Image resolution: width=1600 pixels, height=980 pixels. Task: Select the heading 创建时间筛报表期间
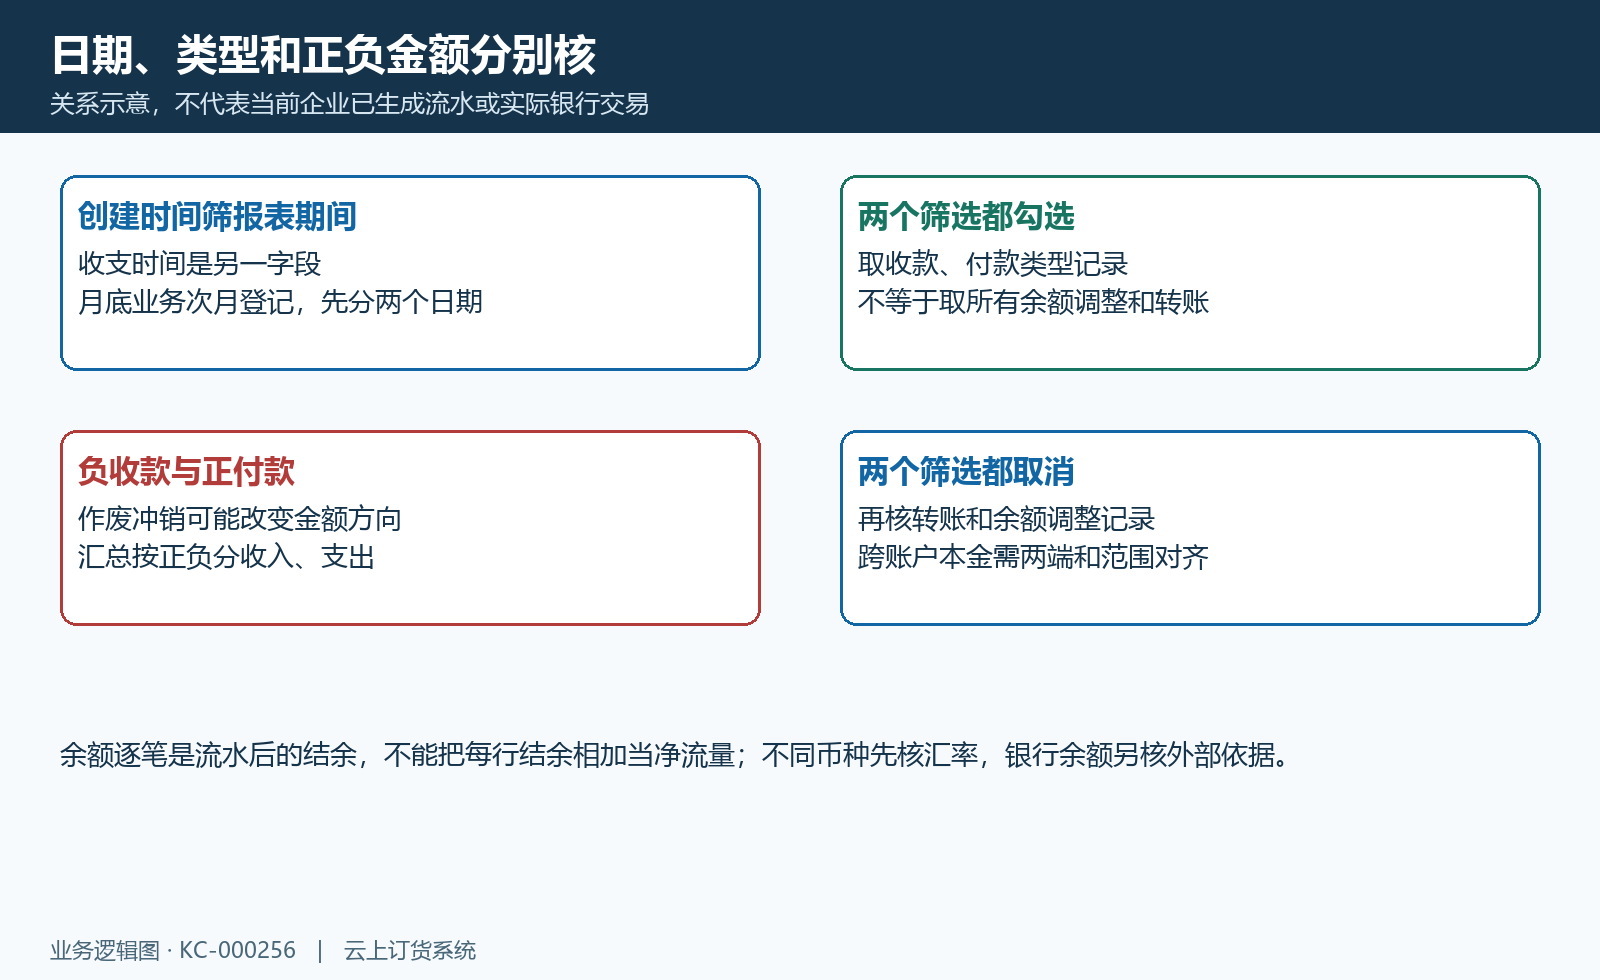click(x=217, y=216)
